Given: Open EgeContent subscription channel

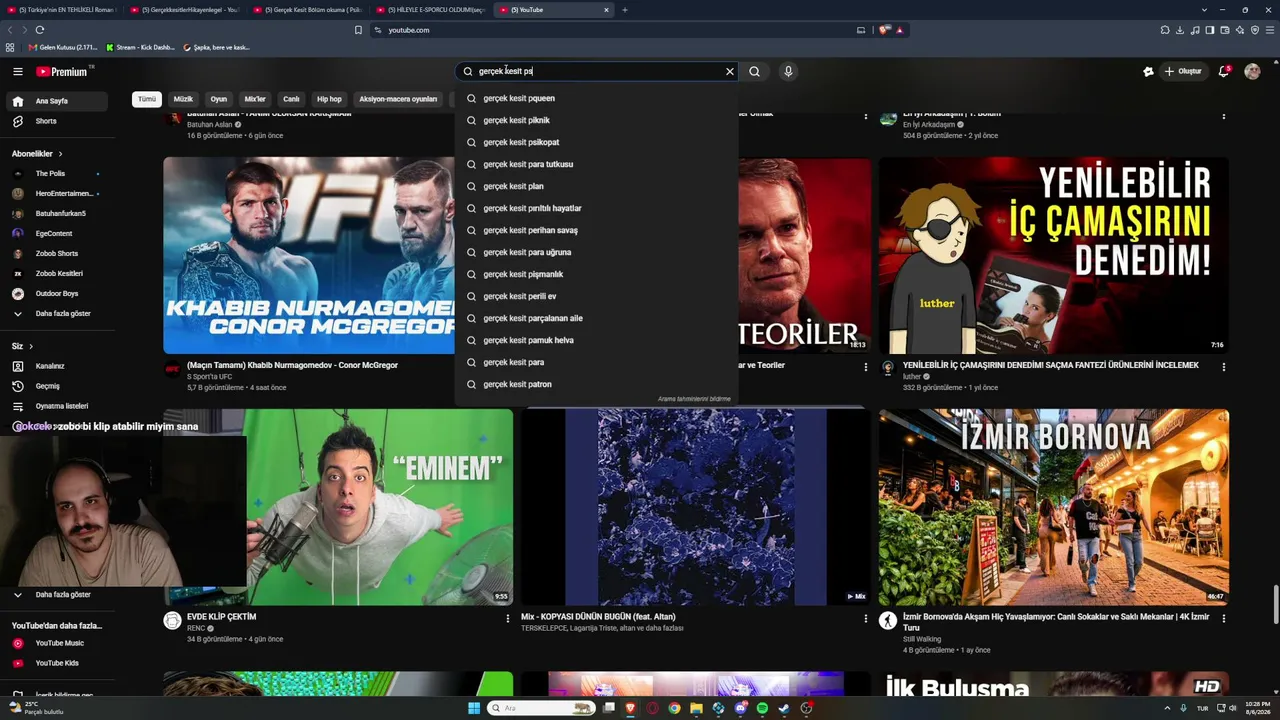Looking at the screenshot, I should [57, 234].
